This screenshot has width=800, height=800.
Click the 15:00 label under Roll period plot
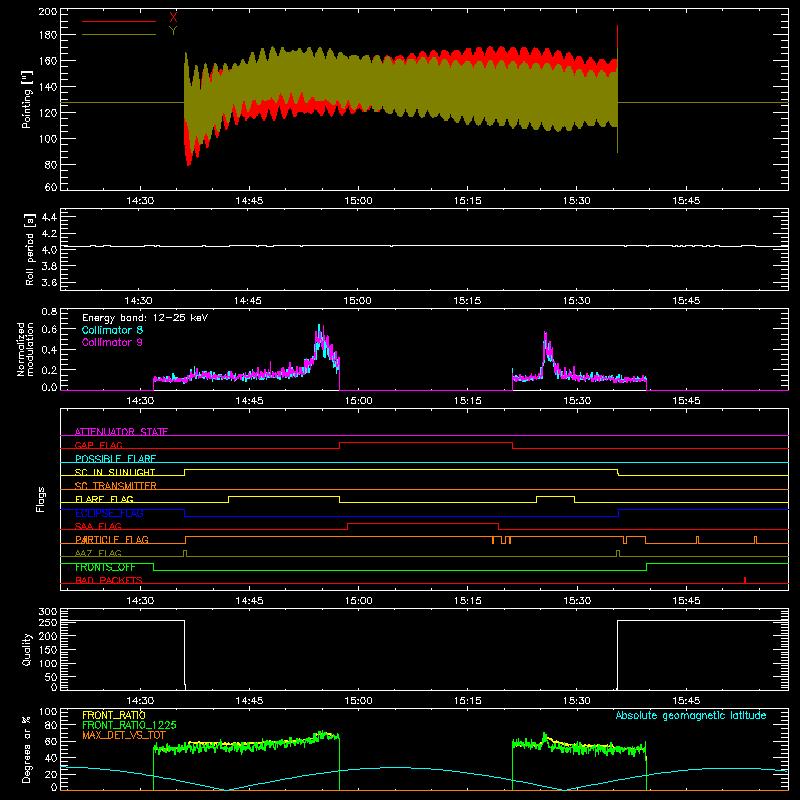pyautogui.click(x=358, y=301)
